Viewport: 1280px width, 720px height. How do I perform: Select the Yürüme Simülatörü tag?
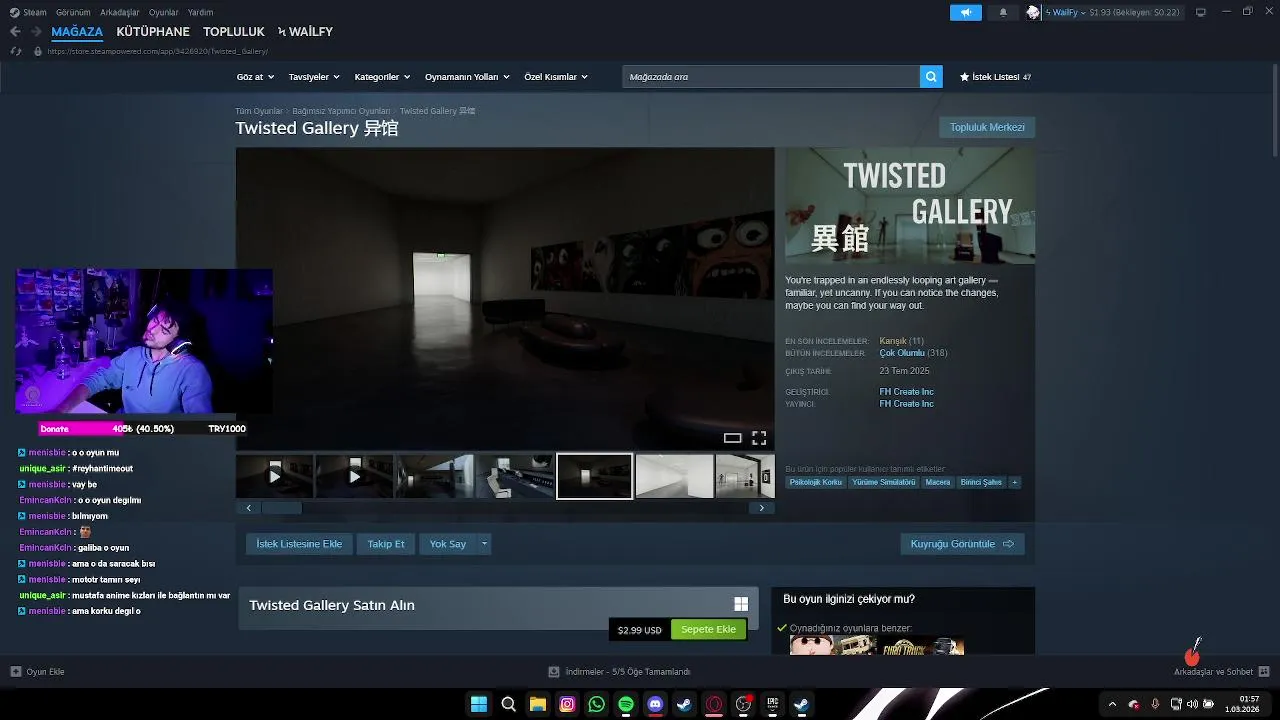(884, 482)
